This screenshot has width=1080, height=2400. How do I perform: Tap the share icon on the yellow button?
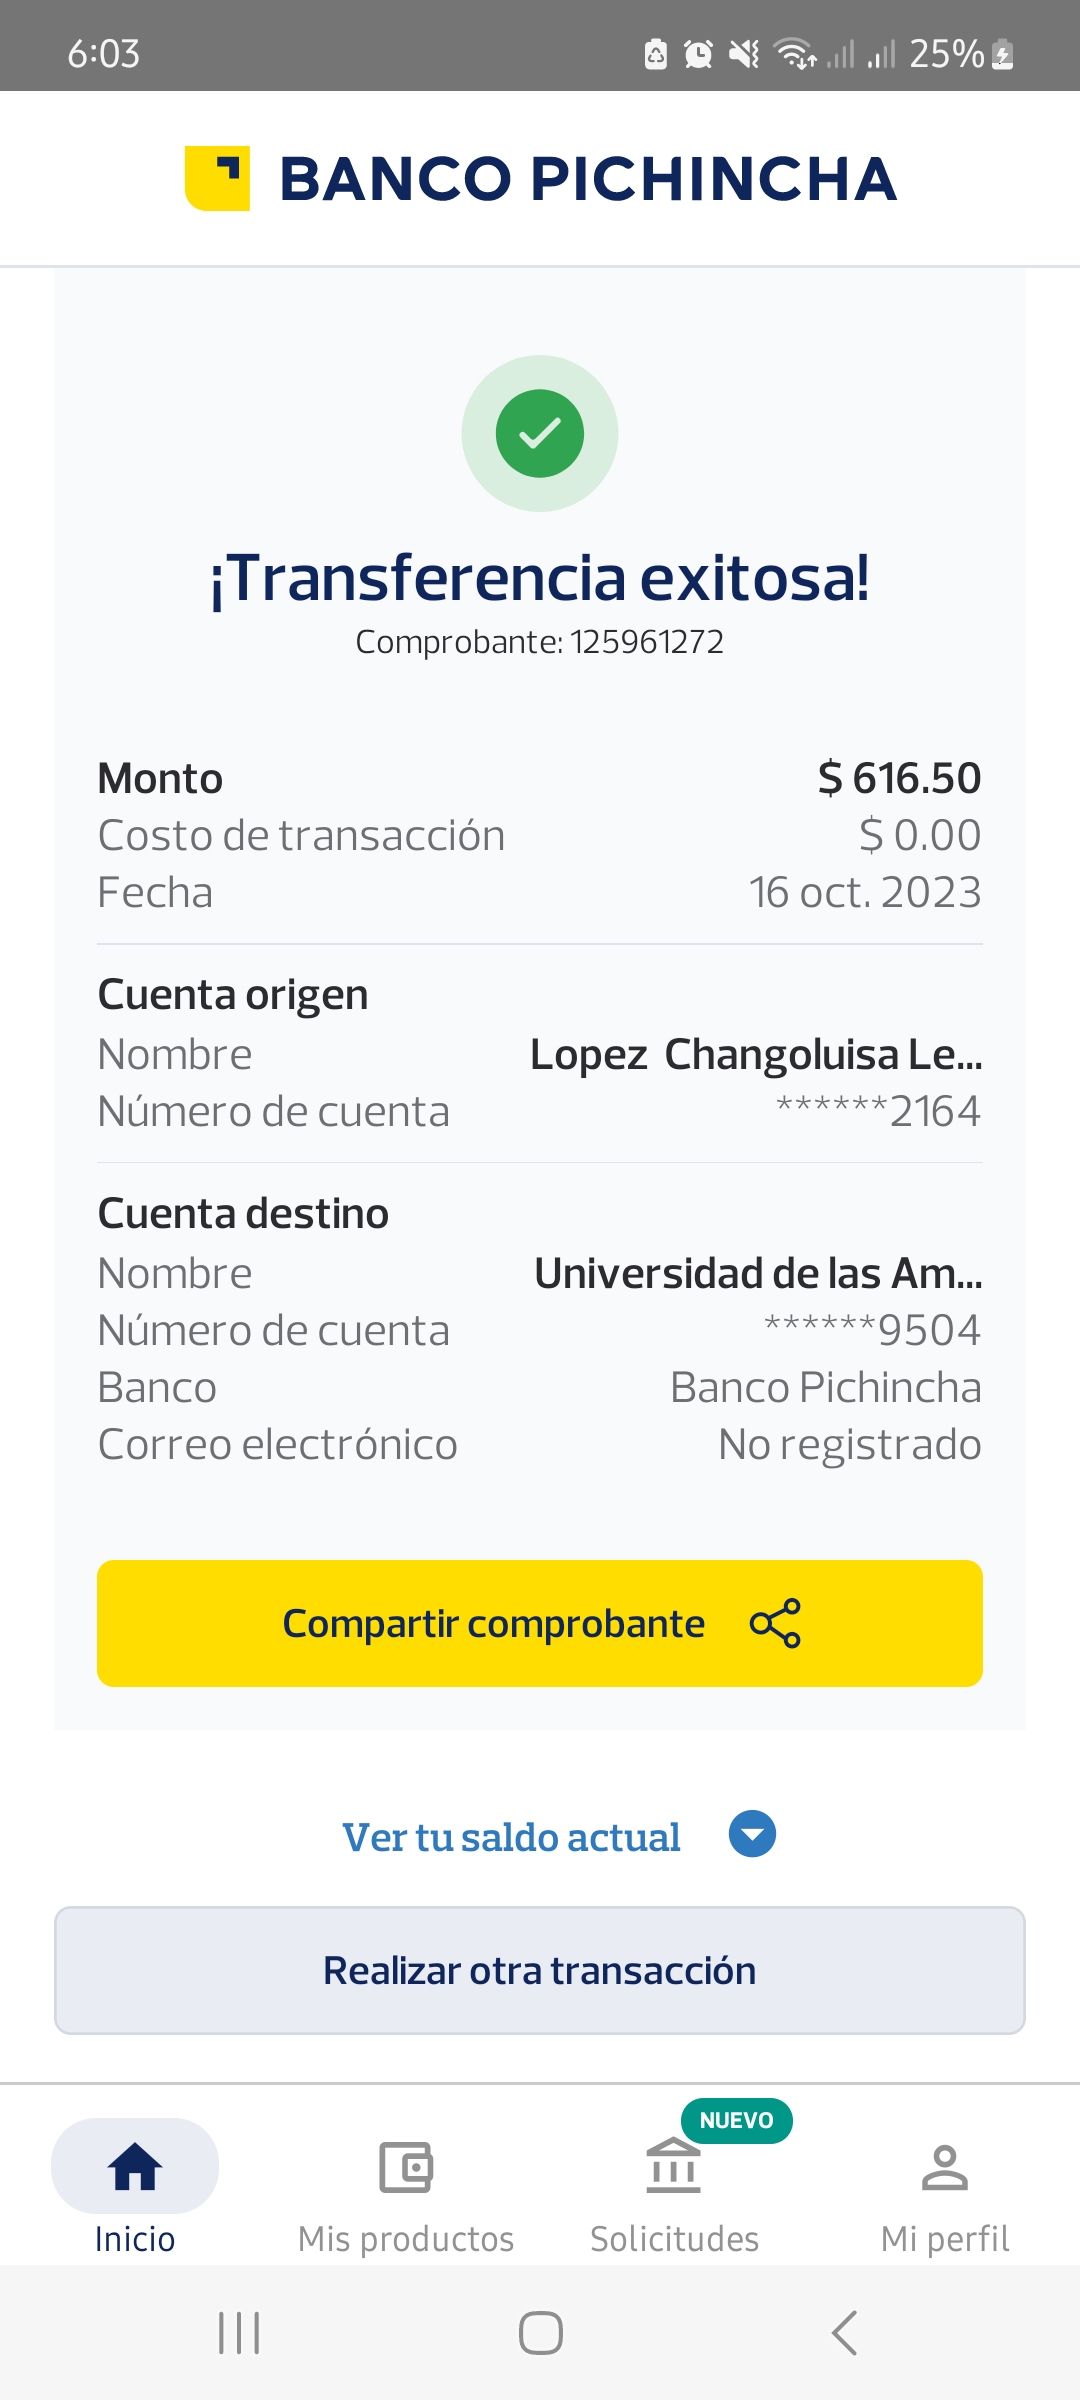click(x=775, y=1623)
